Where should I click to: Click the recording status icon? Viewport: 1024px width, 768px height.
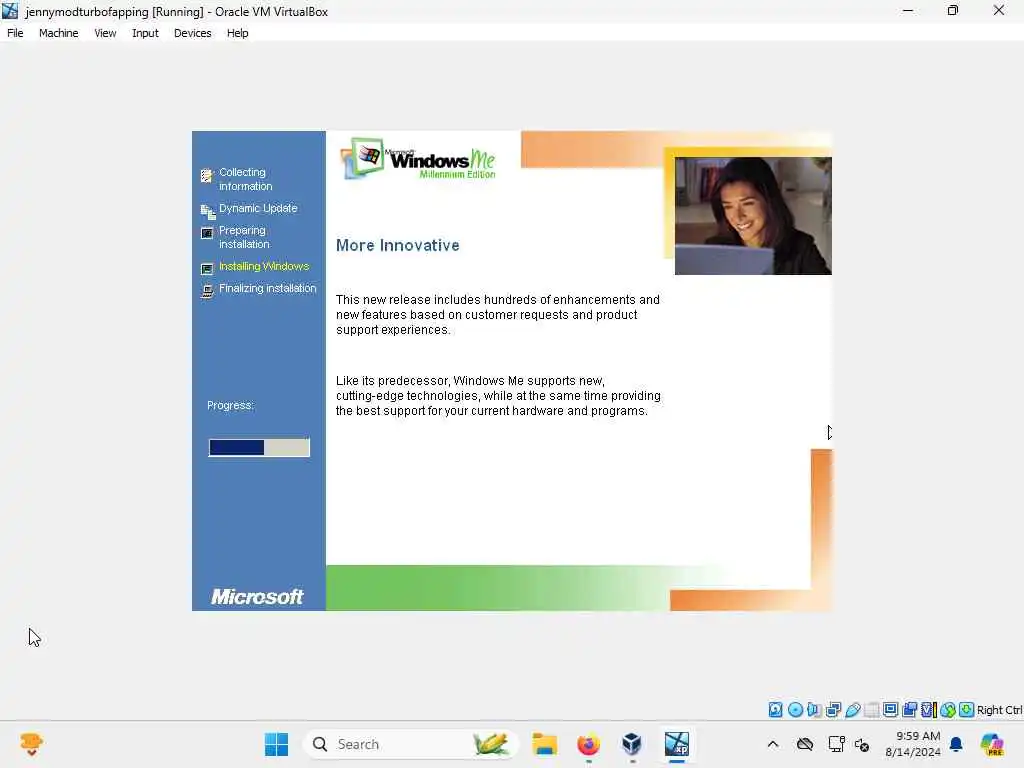[910, 710]
